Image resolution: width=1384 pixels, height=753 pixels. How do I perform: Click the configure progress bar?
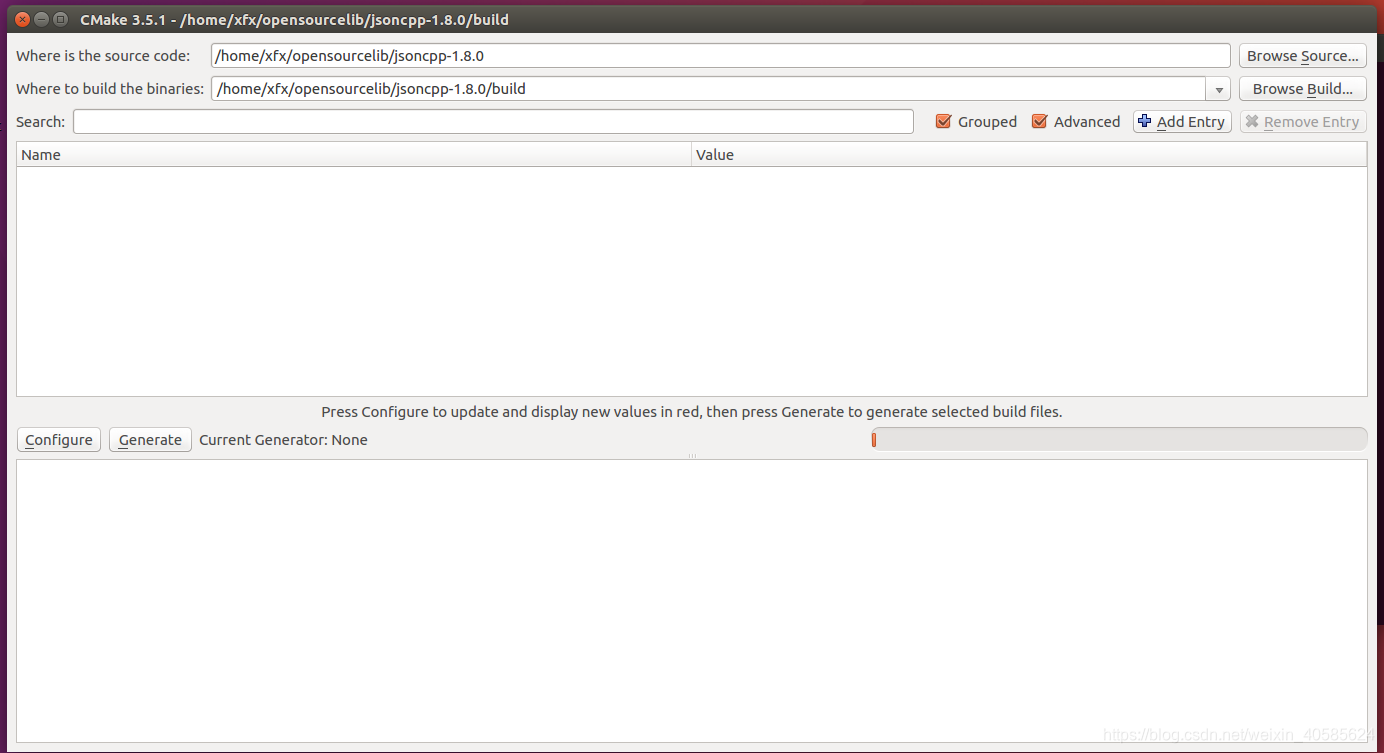pos(1119,440)
